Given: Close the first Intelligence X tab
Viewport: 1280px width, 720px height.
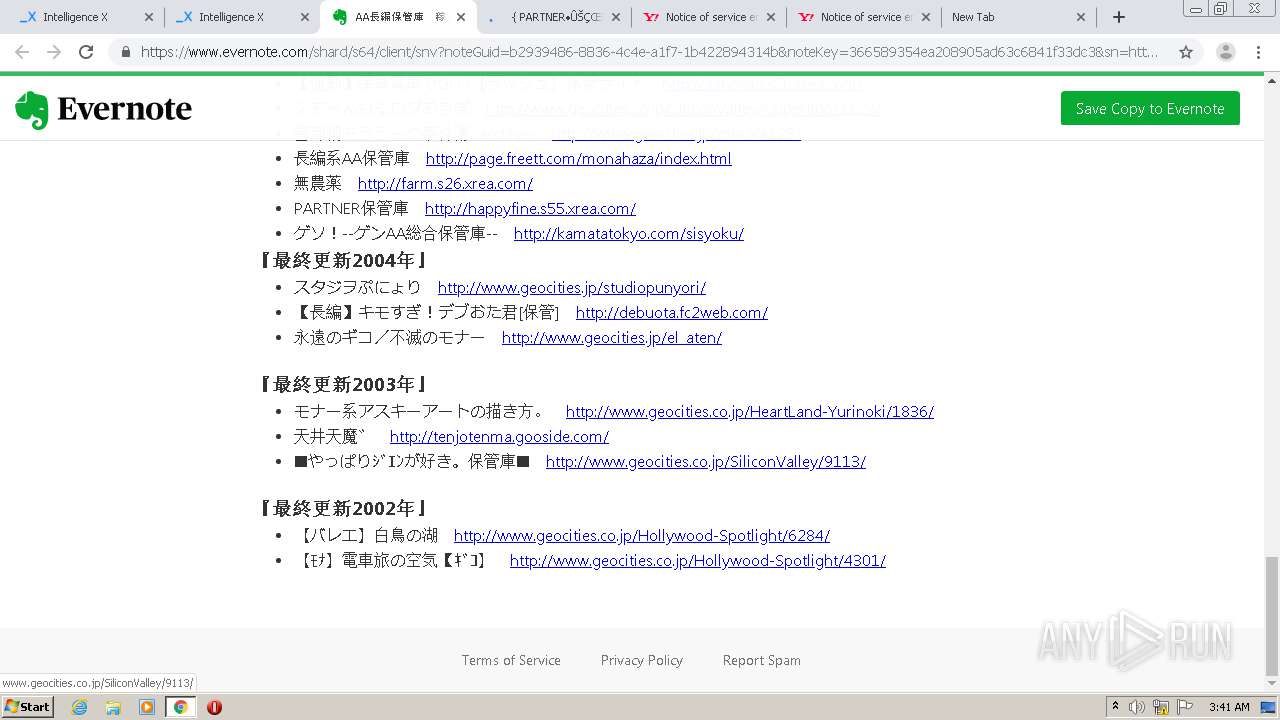Looking at the screenshot, I should coord(149,17).
